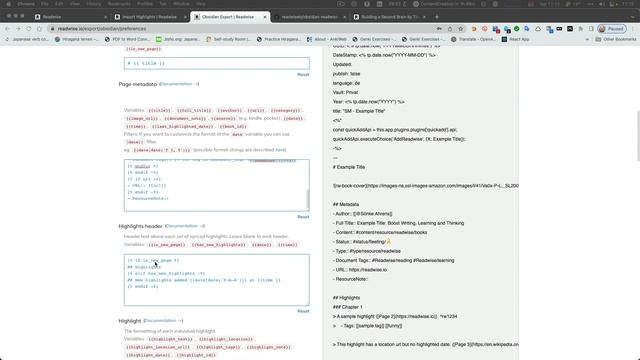Share this page via the toolbar share icon
This screenshot has width=640, height=360.
click(x=450, y=29)
